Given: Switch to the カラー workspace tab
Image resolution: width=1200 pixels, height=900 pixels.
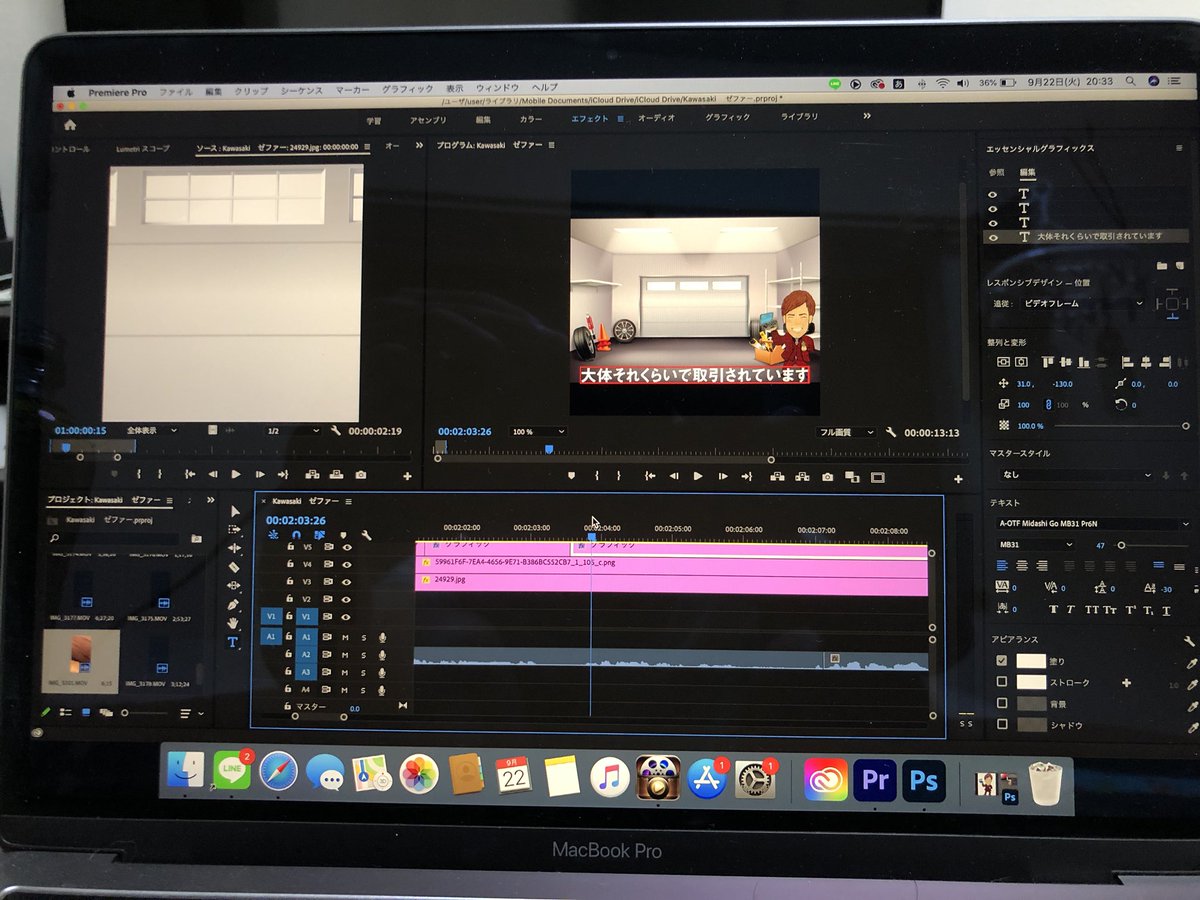Looking at the screenshot, I should click(531, 118).
